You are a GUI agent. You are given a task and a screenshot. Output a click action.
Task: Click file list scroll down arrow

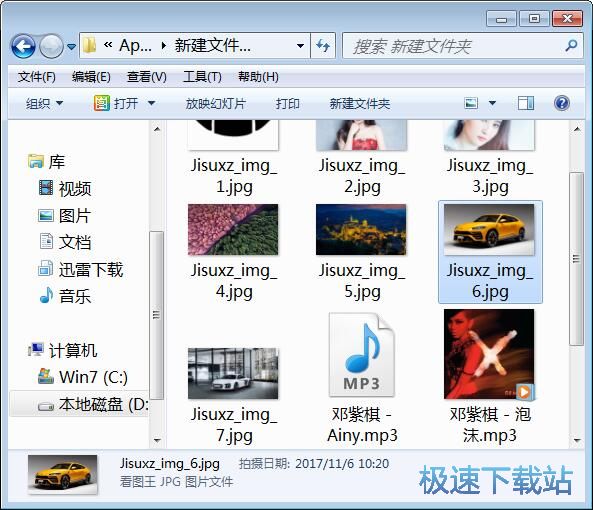click(577, 440)
